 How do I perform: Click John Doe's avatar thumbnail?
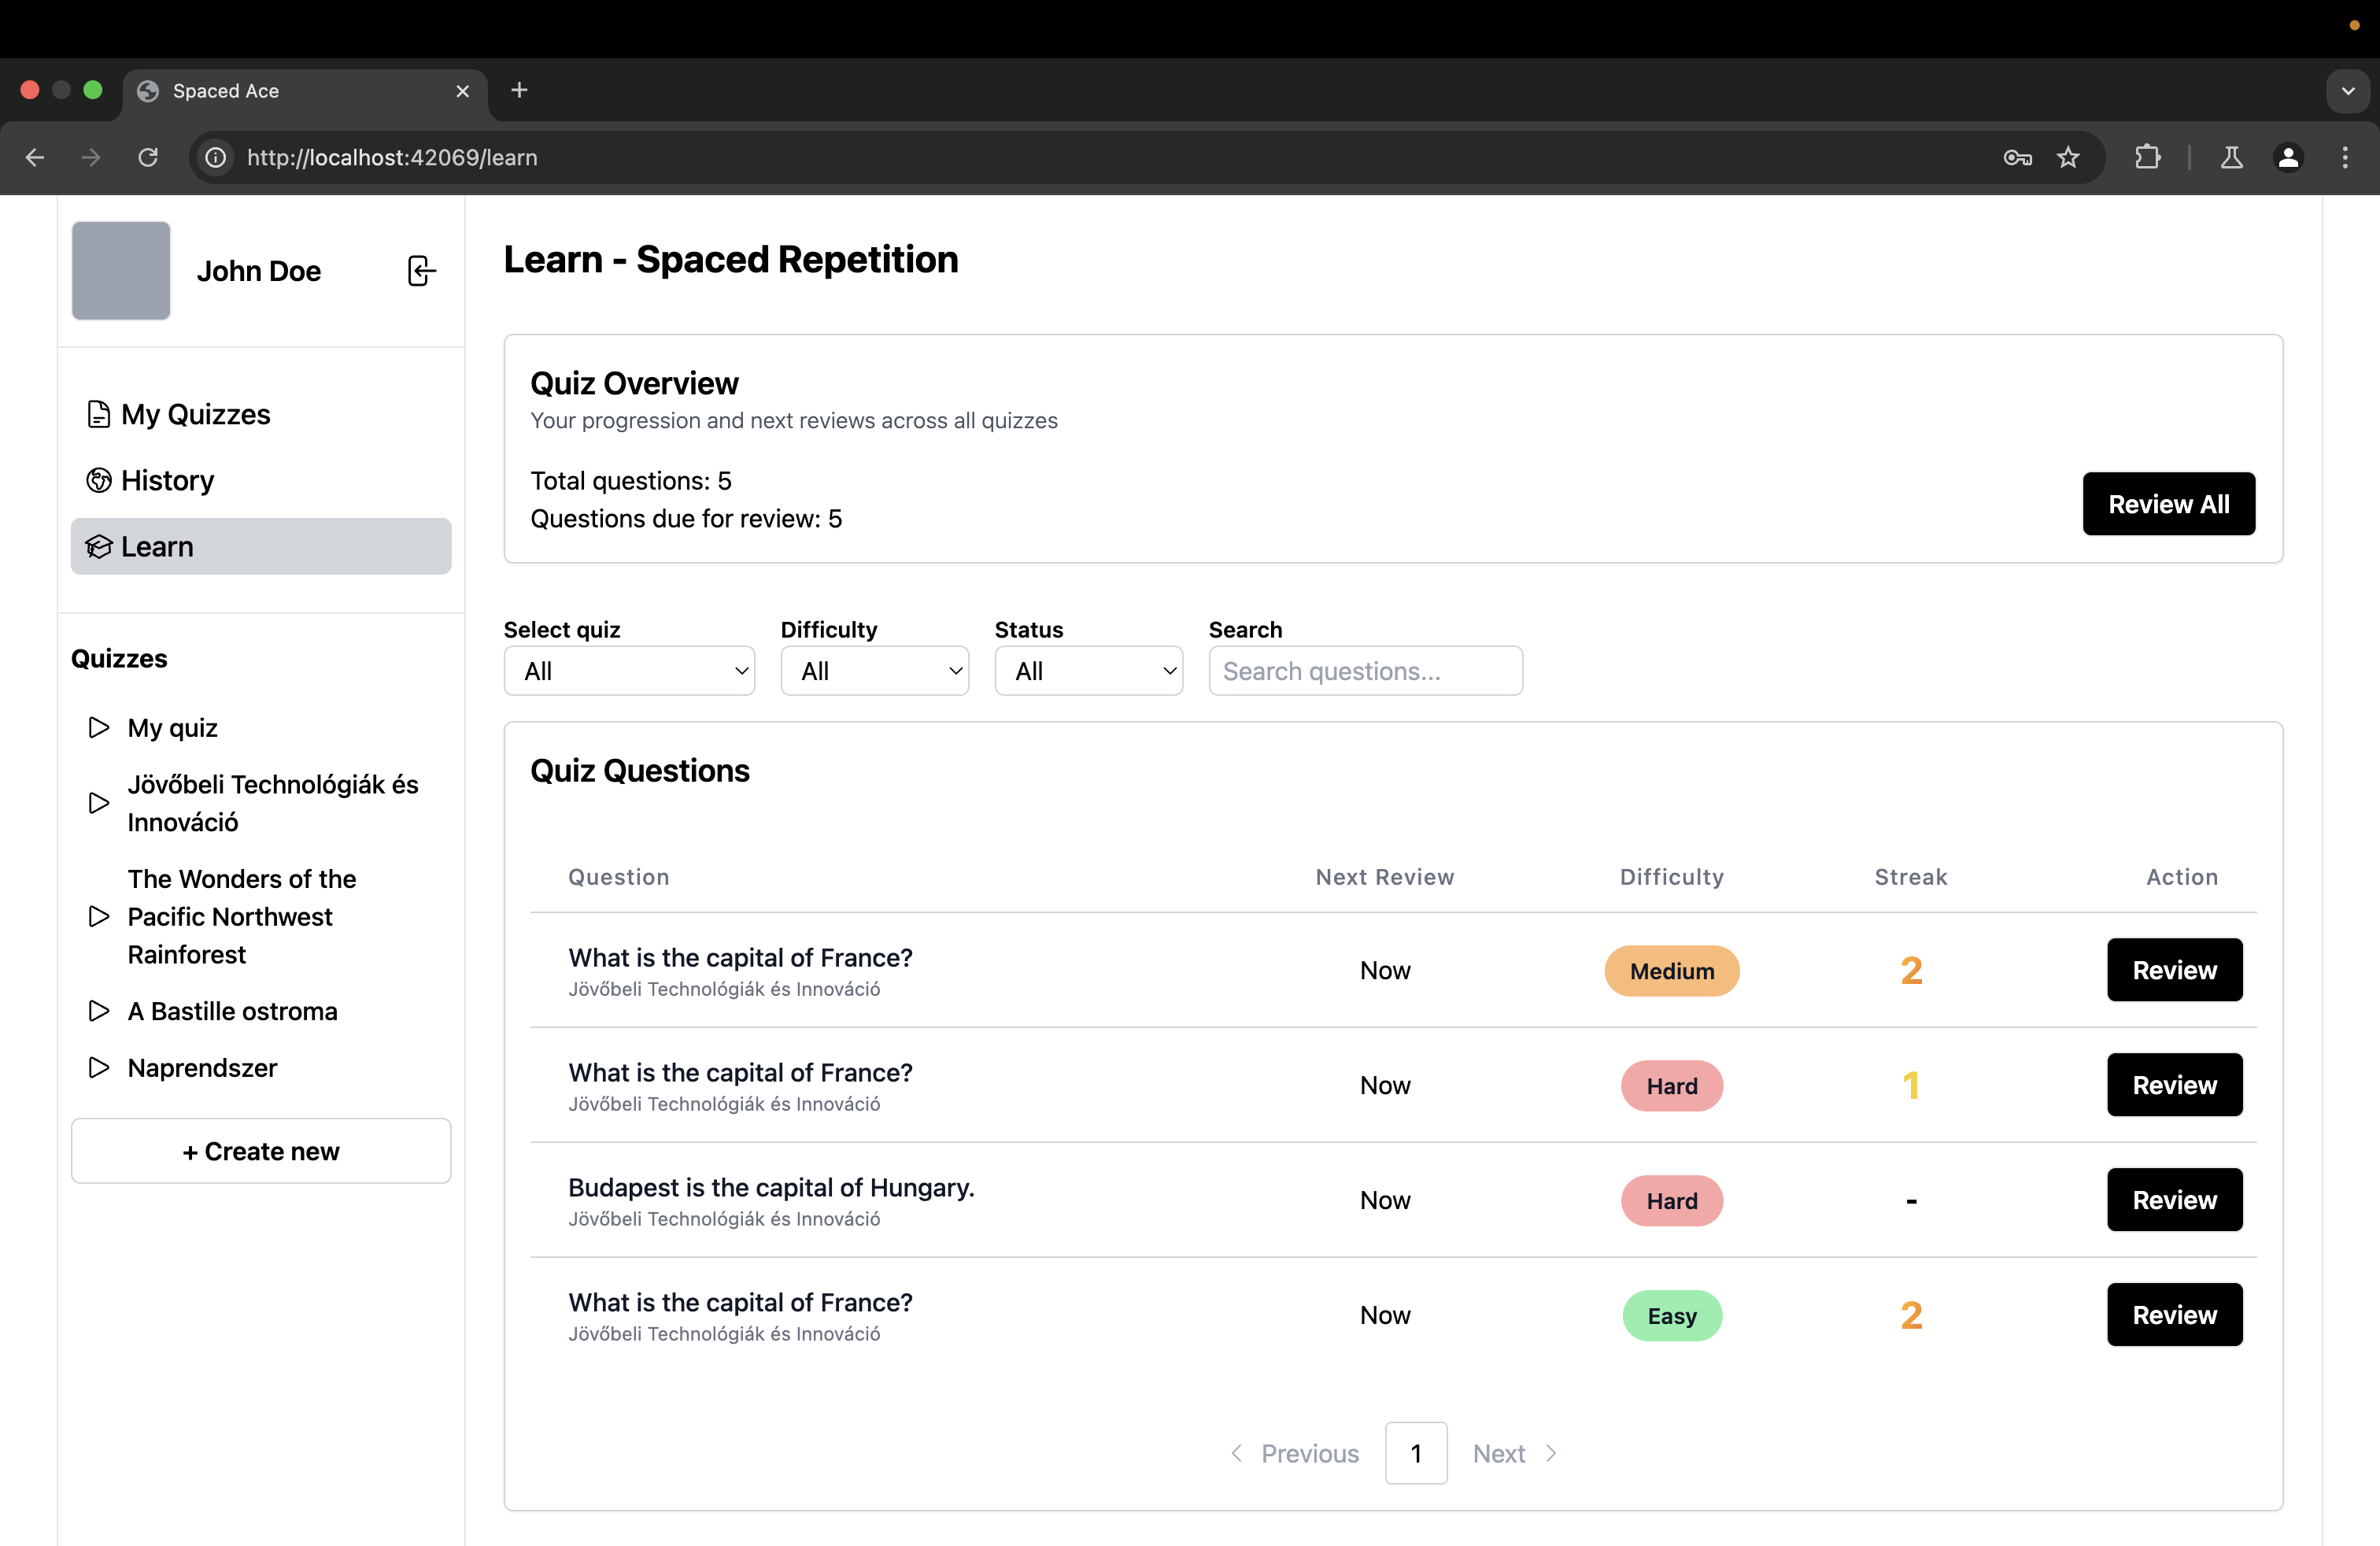pyautogui.click(x=121, y=270)
